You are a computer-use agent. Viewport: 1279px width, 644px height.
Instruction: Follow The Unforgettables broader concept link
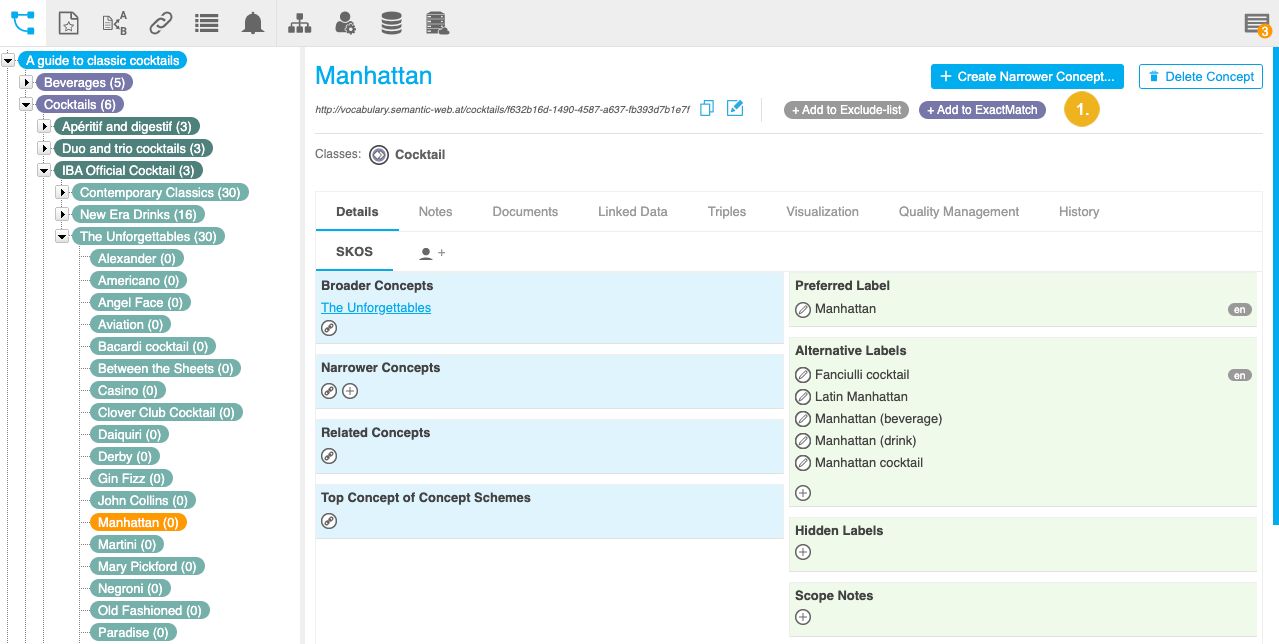pyautogui.click(x=376, y=308)
